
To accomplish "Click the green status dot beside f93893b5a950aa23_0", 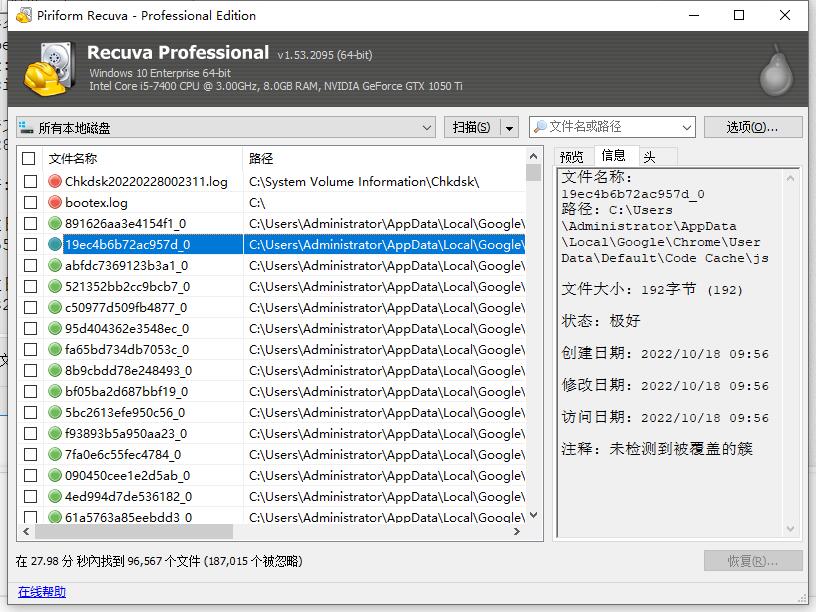I will [55, 433].
